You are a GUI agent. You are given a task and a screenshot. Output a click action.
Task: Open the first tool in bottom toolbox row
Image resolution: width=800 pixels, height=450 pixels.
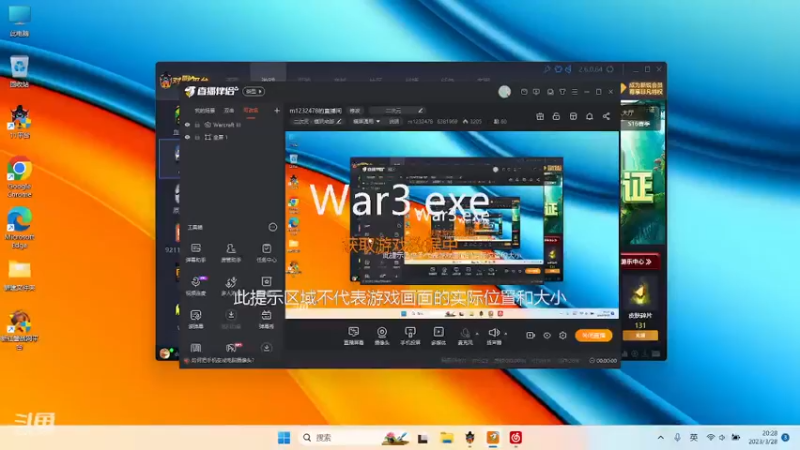(x=196, y=348)
